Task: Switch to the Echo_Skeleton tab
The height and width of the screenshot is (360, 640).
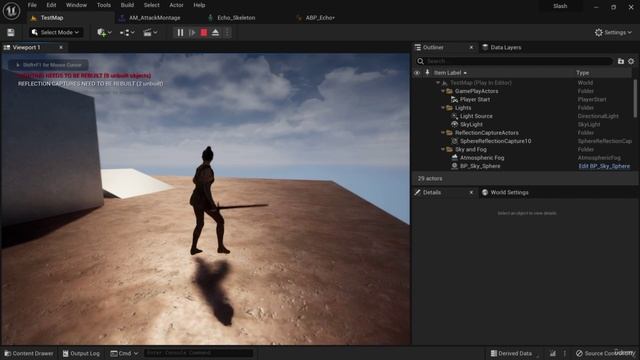Action: pyautogui.click(x=236, y=18)
